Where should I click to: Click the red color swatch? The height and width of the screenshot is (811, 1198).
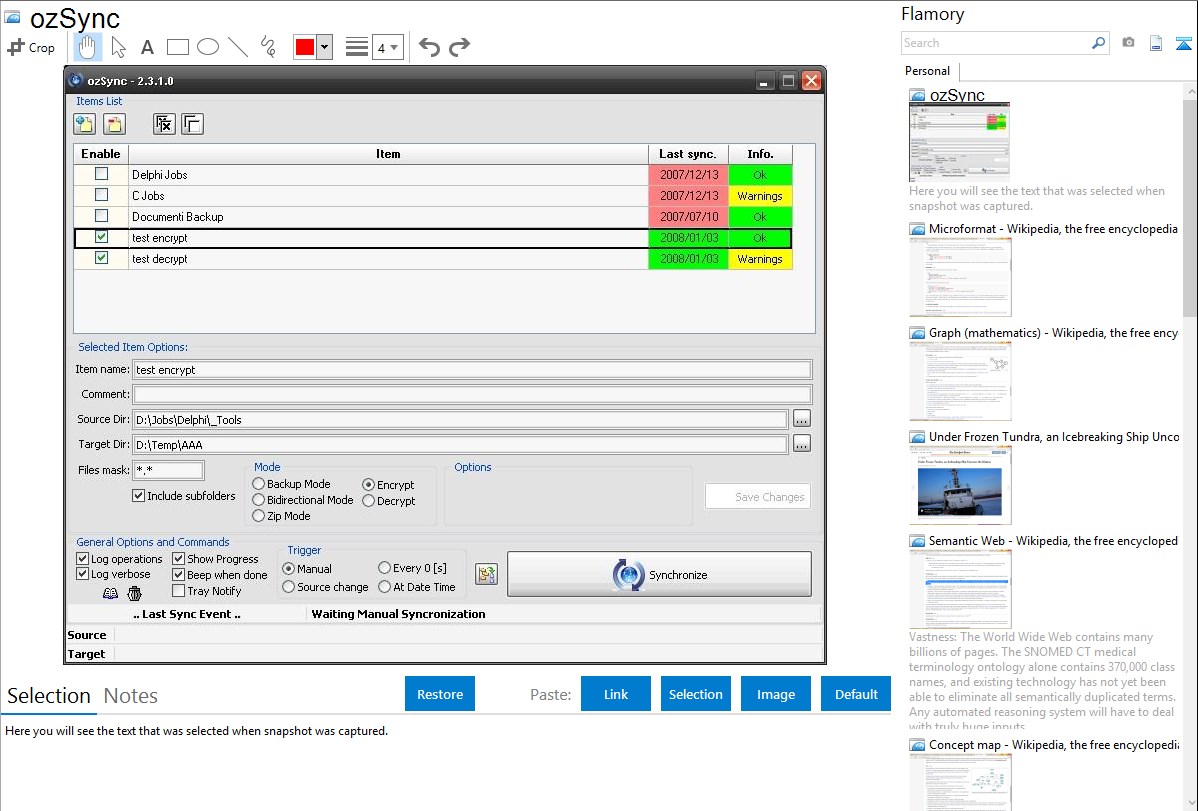[x=305, y=47]
